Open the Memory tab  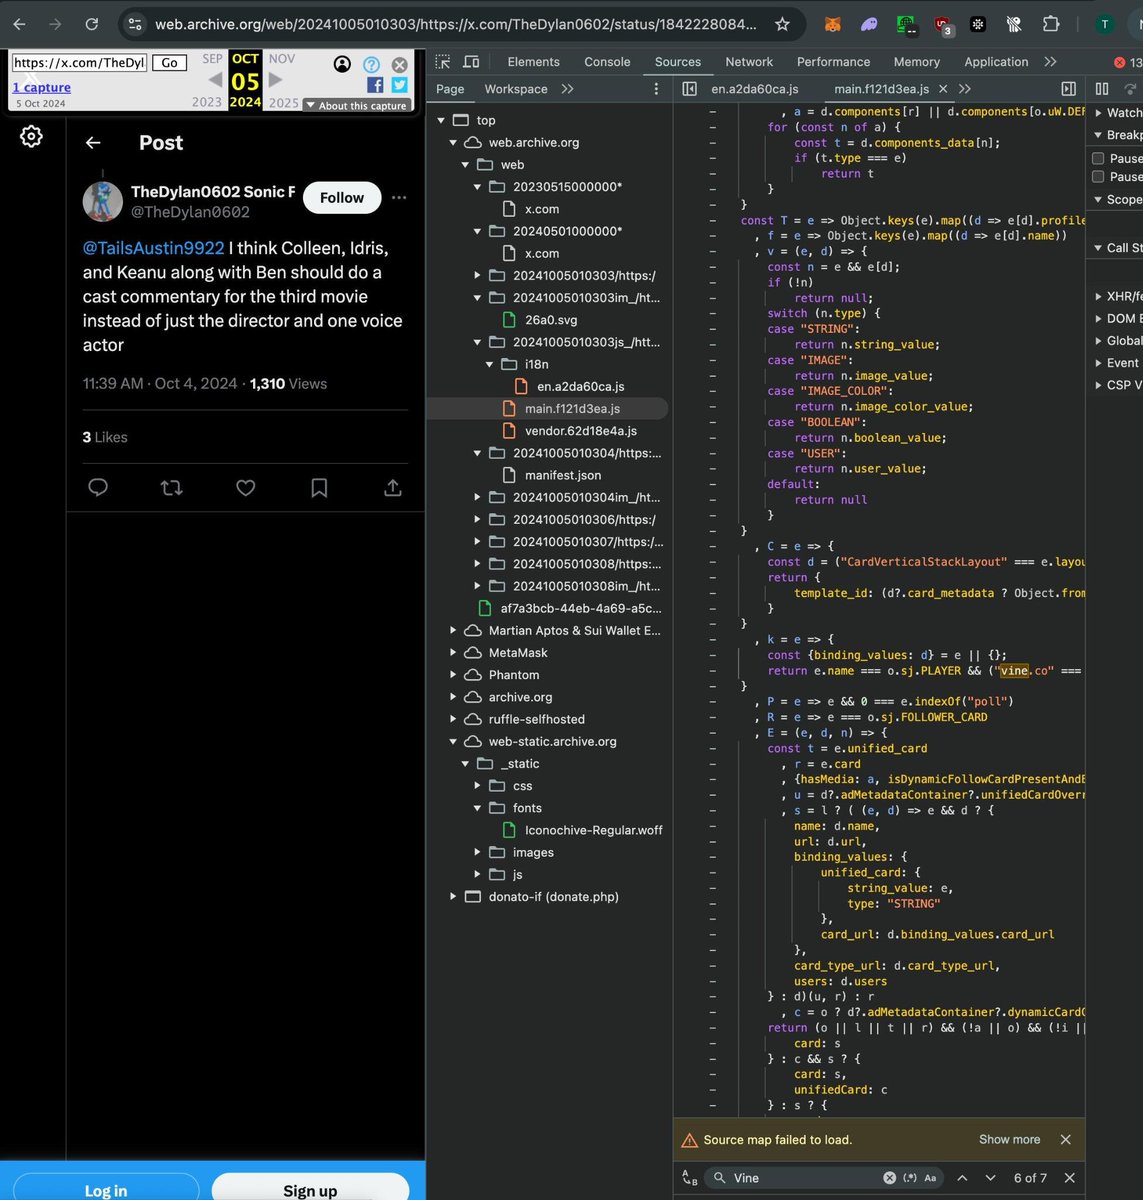click(916, 62)
